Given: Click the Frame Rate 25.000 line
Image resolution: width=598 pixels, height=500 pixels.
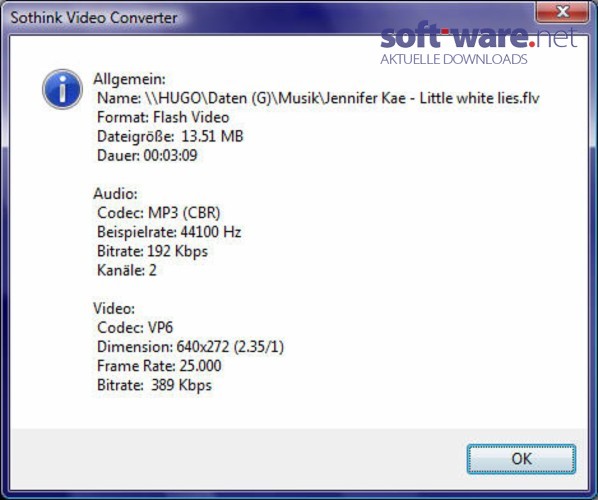Looking at the screenshot, I should [159, 366].
